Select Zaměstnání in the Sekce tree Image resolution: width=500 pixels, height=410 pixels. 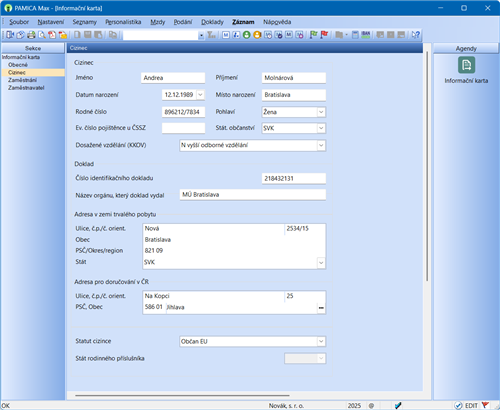click(x=22, y=80)
